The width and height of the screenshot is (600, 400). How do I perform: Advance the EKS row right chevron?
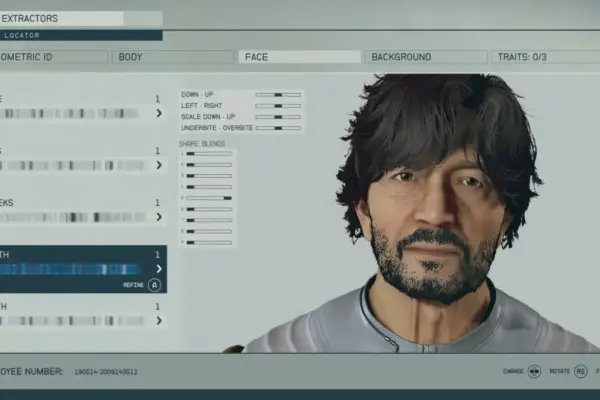point(159,217)
